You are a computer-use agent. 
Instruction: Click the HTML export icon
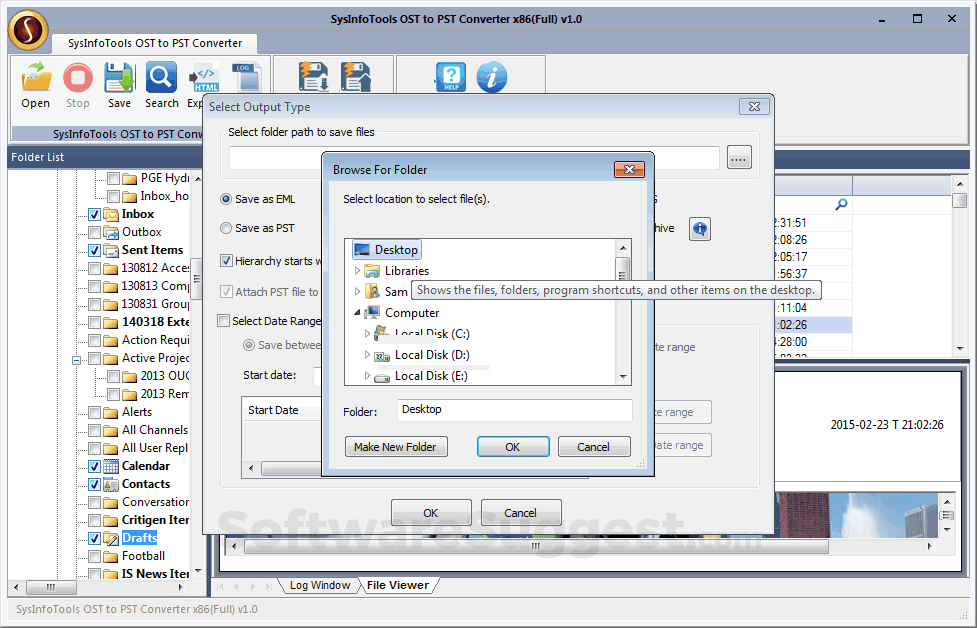coord(204,78)
